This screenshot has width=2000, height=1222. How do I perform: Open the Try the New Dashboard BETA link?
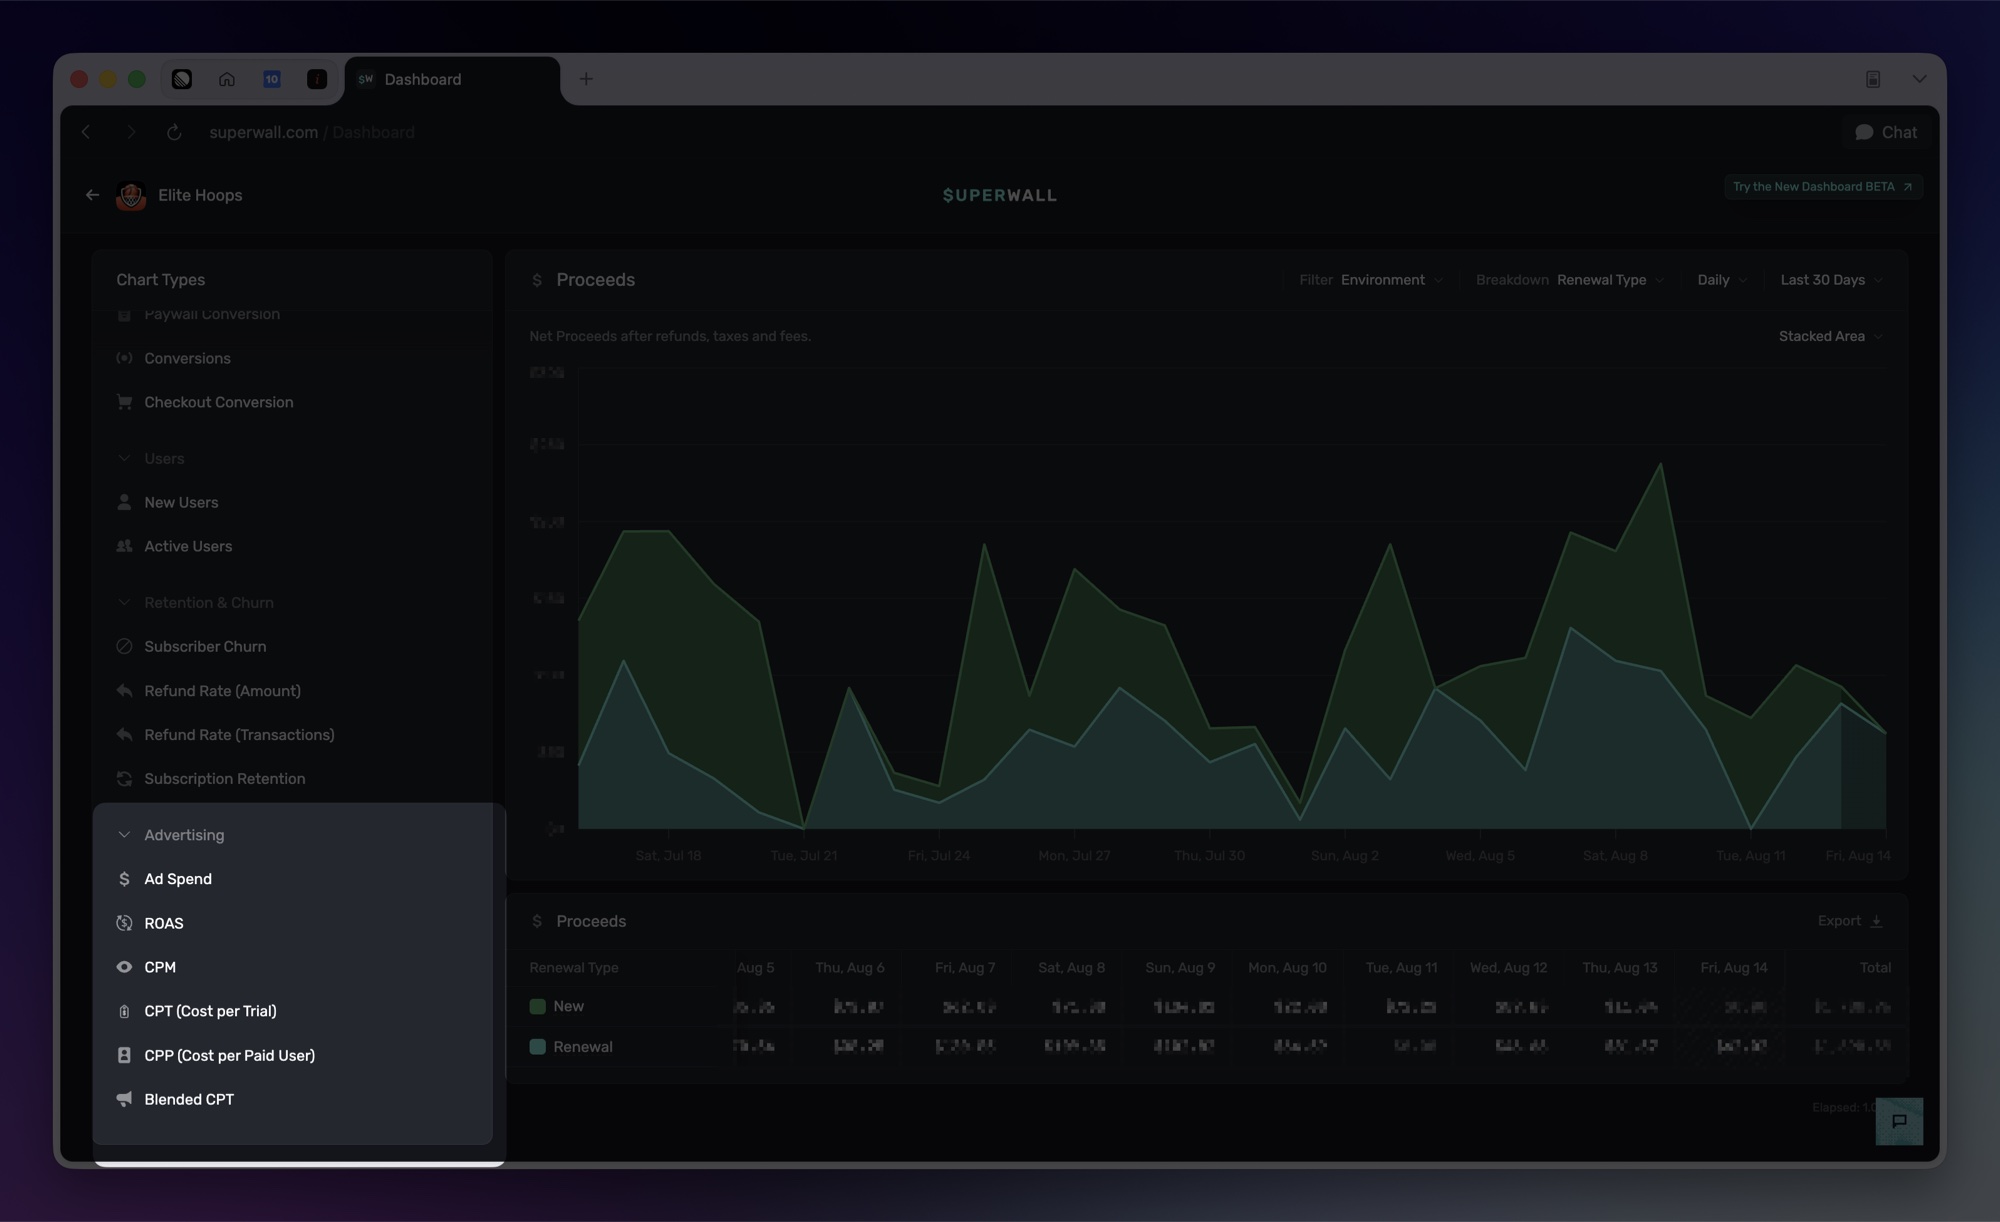(x=1822, y=187)
